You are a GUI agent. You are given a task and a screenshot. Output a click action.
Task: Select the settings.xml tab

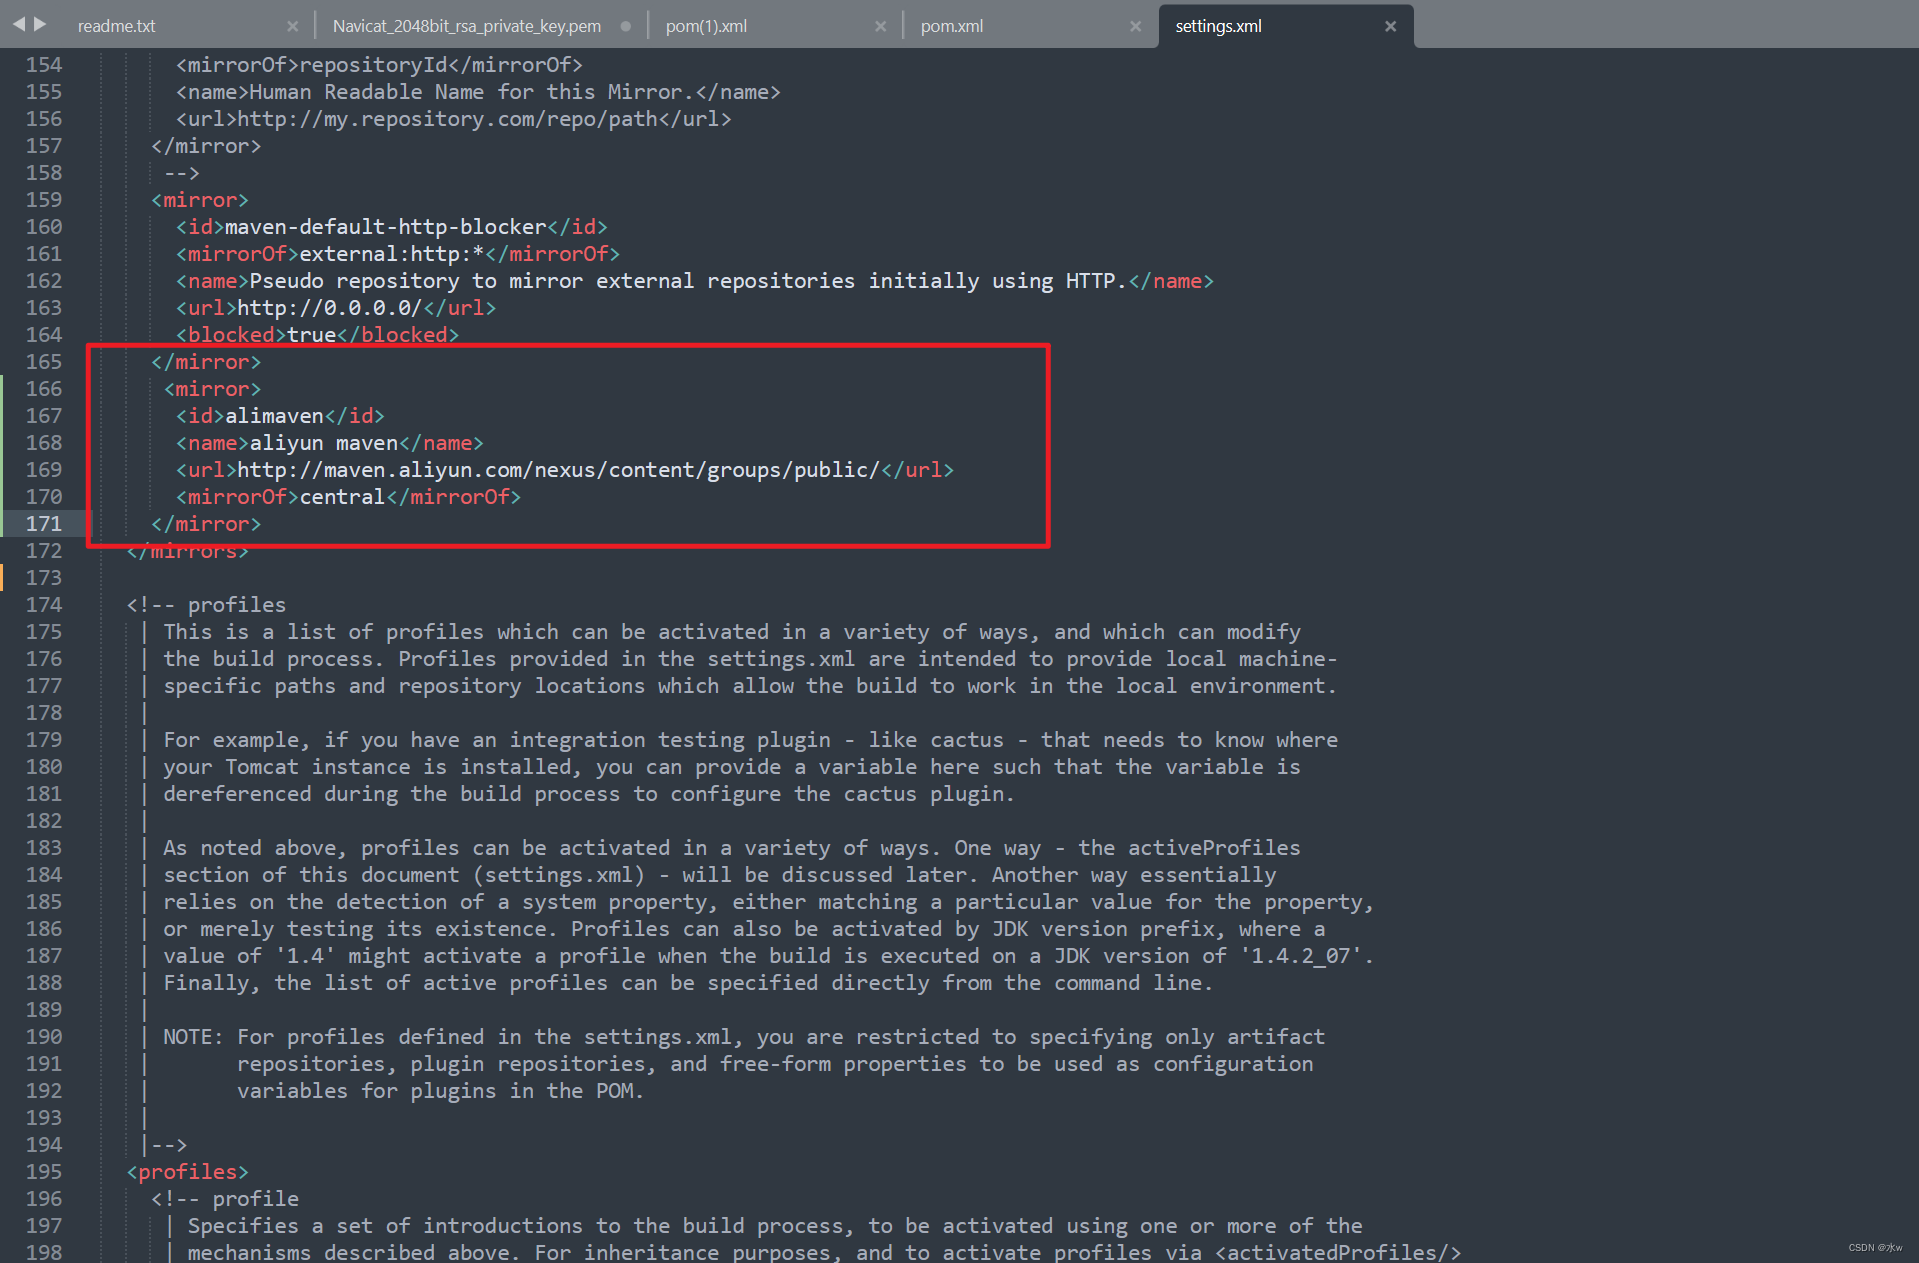(1217, 26)
